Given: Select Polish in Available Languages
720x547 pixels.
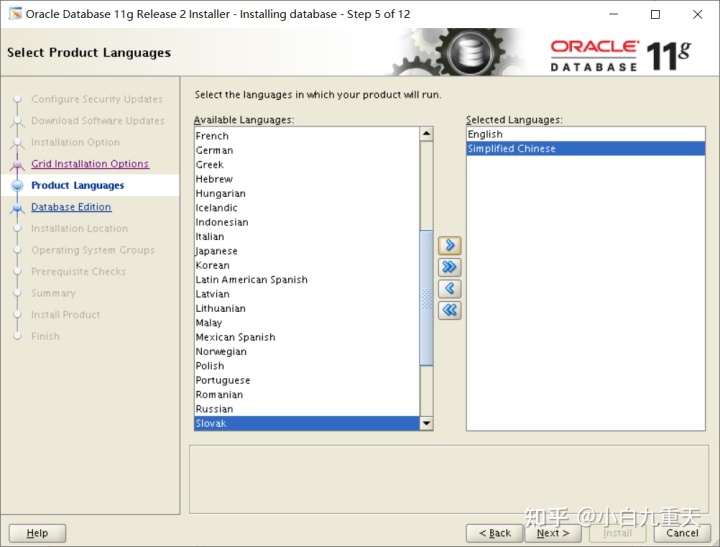Looking at the screenshot, I should [x=307, y=366].
